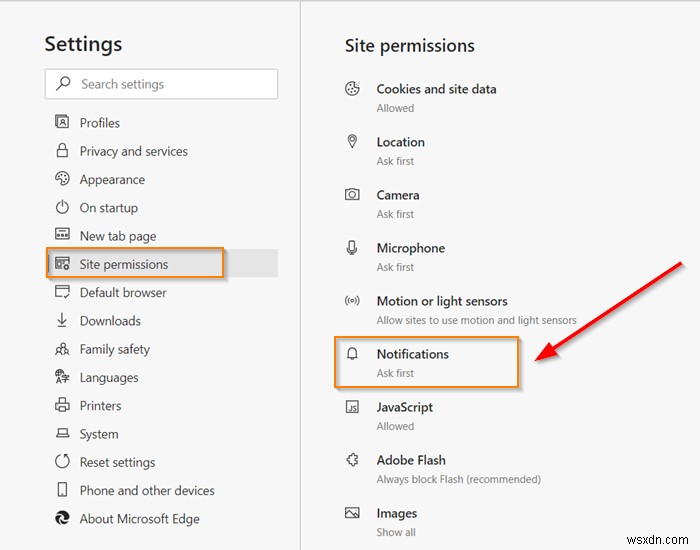This screenshot has width=700, height=550.
Task: Click the Microsoft Edge logo icon
Action: pos(62,518)
